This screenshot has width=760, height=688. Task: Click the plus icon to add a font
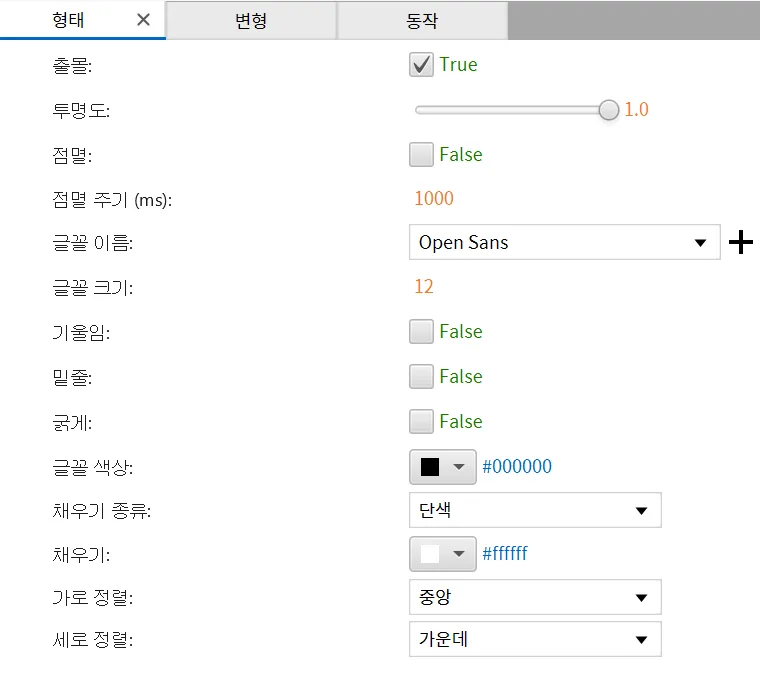pyautogui.click(x=741, y=242)
